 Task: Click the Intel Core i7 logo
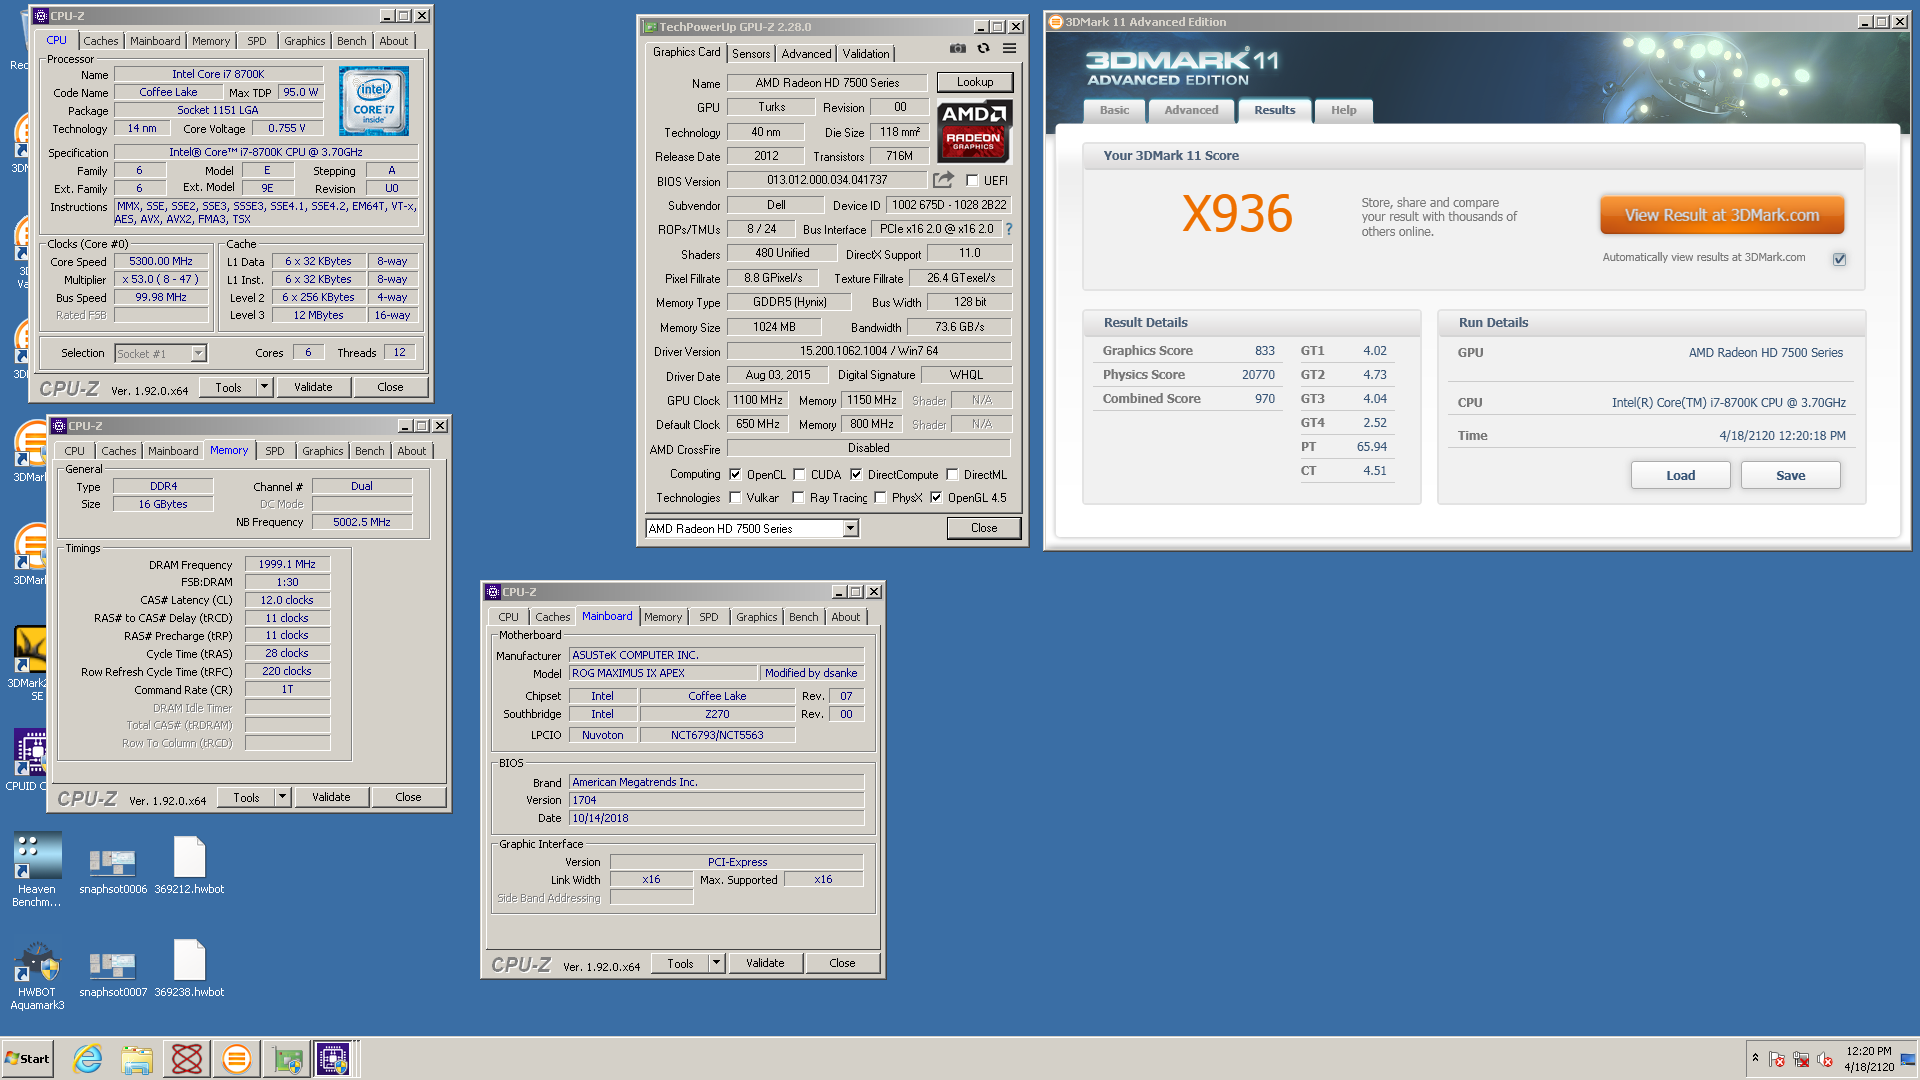(374, 101)
